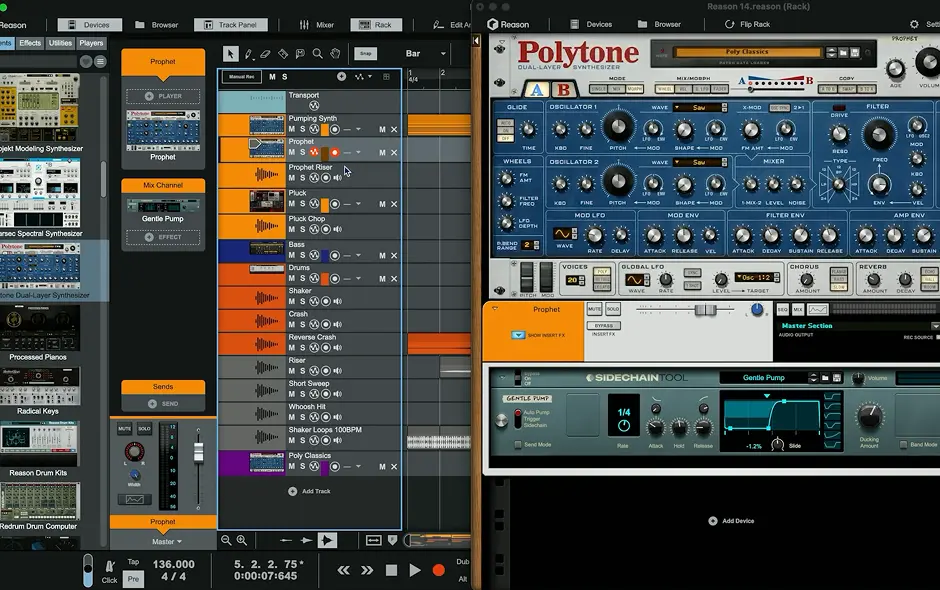Select the Mute (speech bubble) tool

tap(300, 54)
